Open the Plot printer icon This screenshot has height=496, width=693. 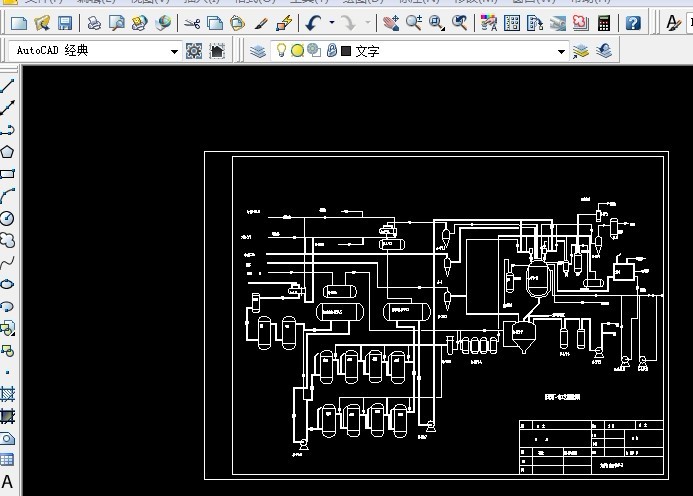93,22
